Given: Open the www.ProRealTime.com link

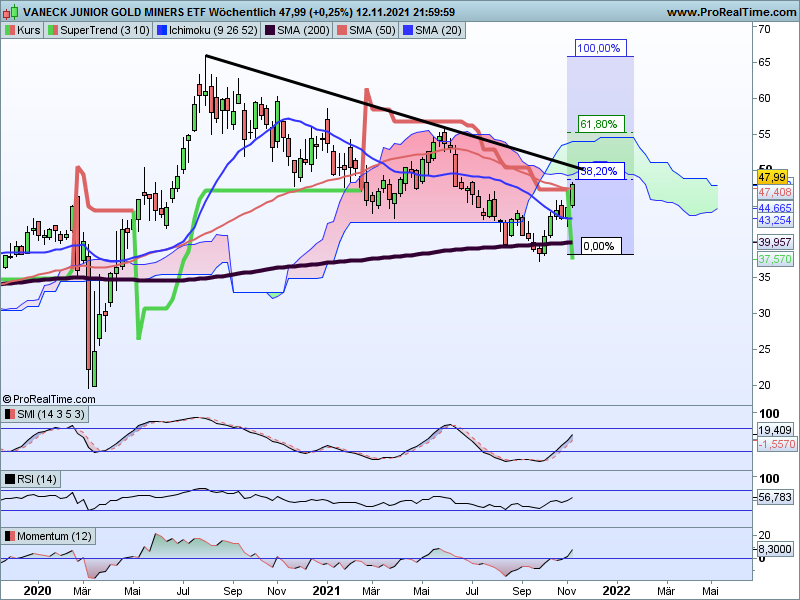Looking at the screenshot, I should [731, 12].
